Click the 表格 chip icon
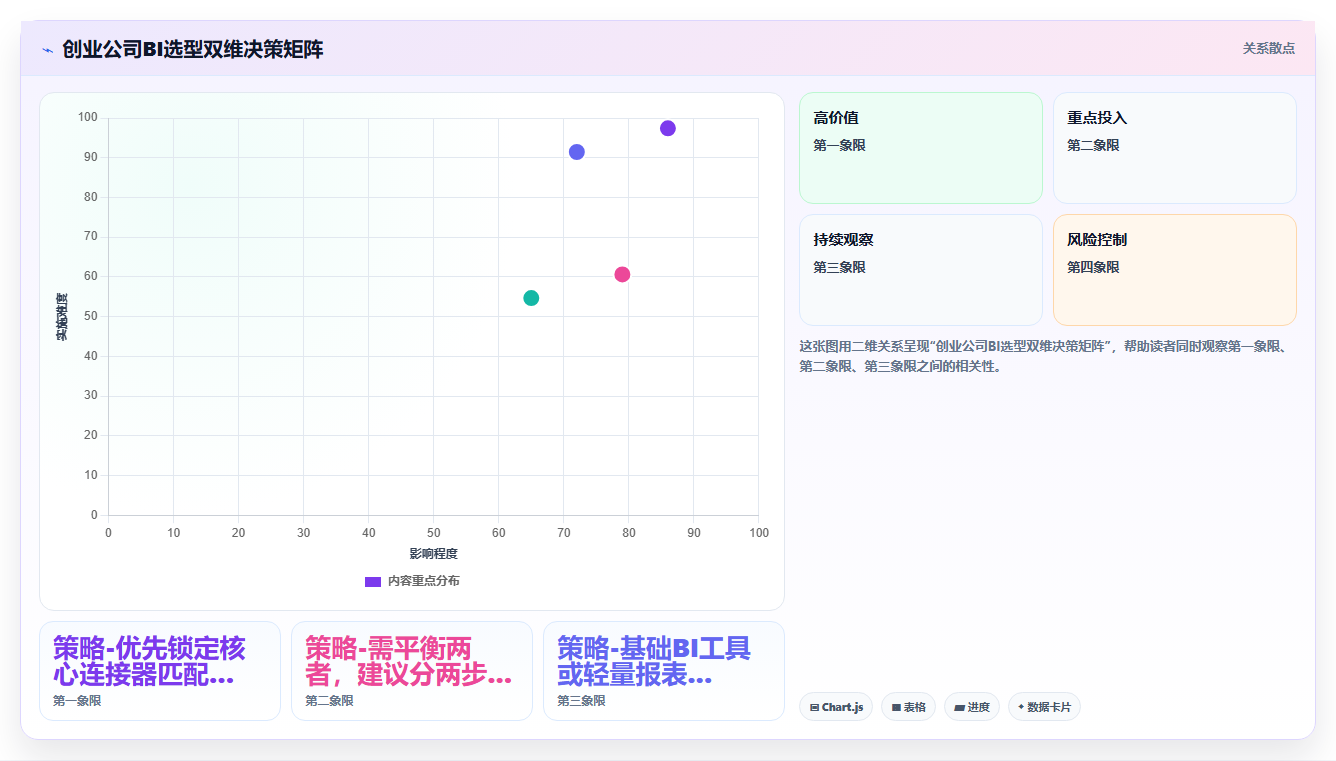Screen dimensions: 1336x761 coord(896,707)
